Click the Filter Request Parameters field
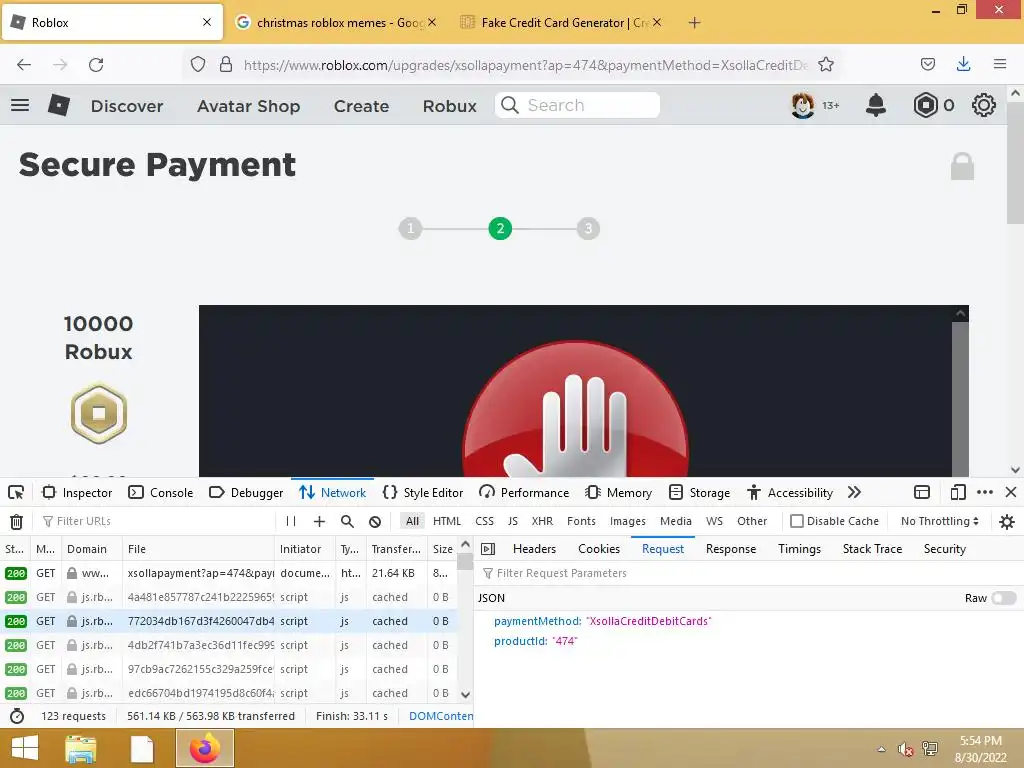Viewport: 1024px width, 768px height. 748,573
